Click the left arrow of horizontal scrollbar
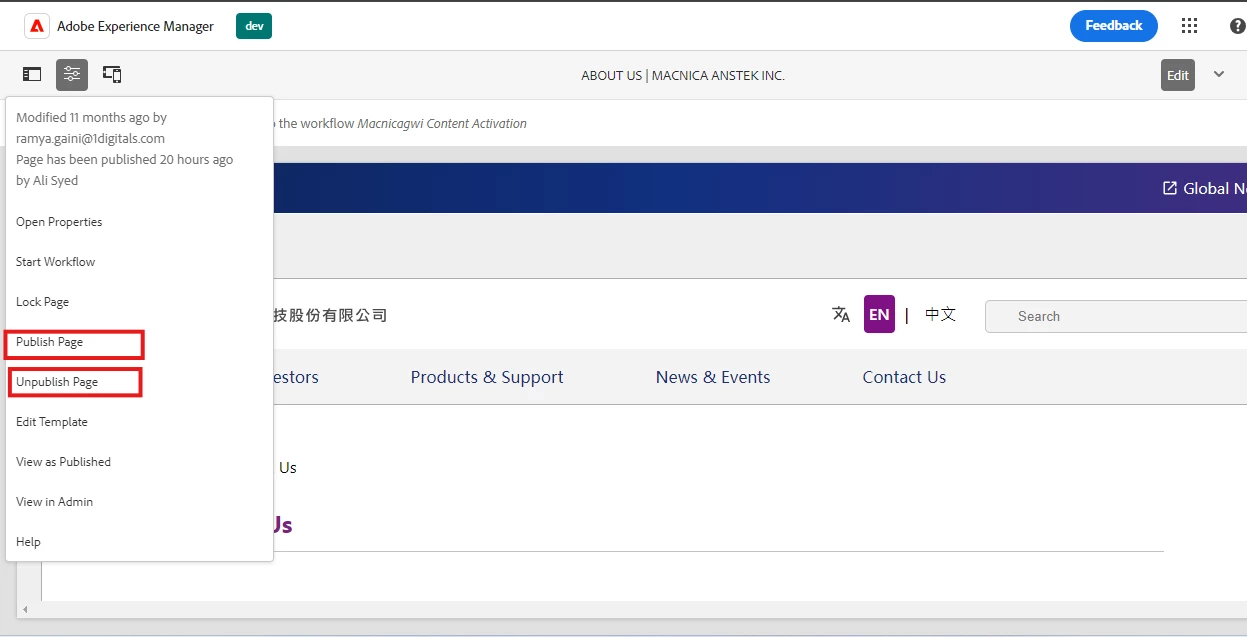 pyautogui.click(x=25, y=609)
